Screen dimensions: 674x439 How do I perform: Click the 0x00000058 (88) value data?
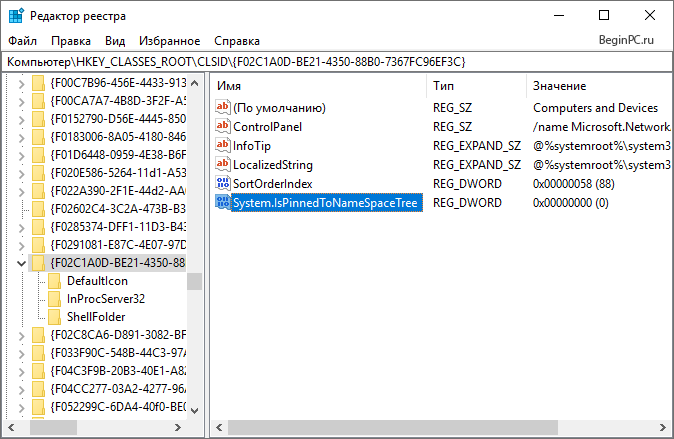tap(573, 184)
